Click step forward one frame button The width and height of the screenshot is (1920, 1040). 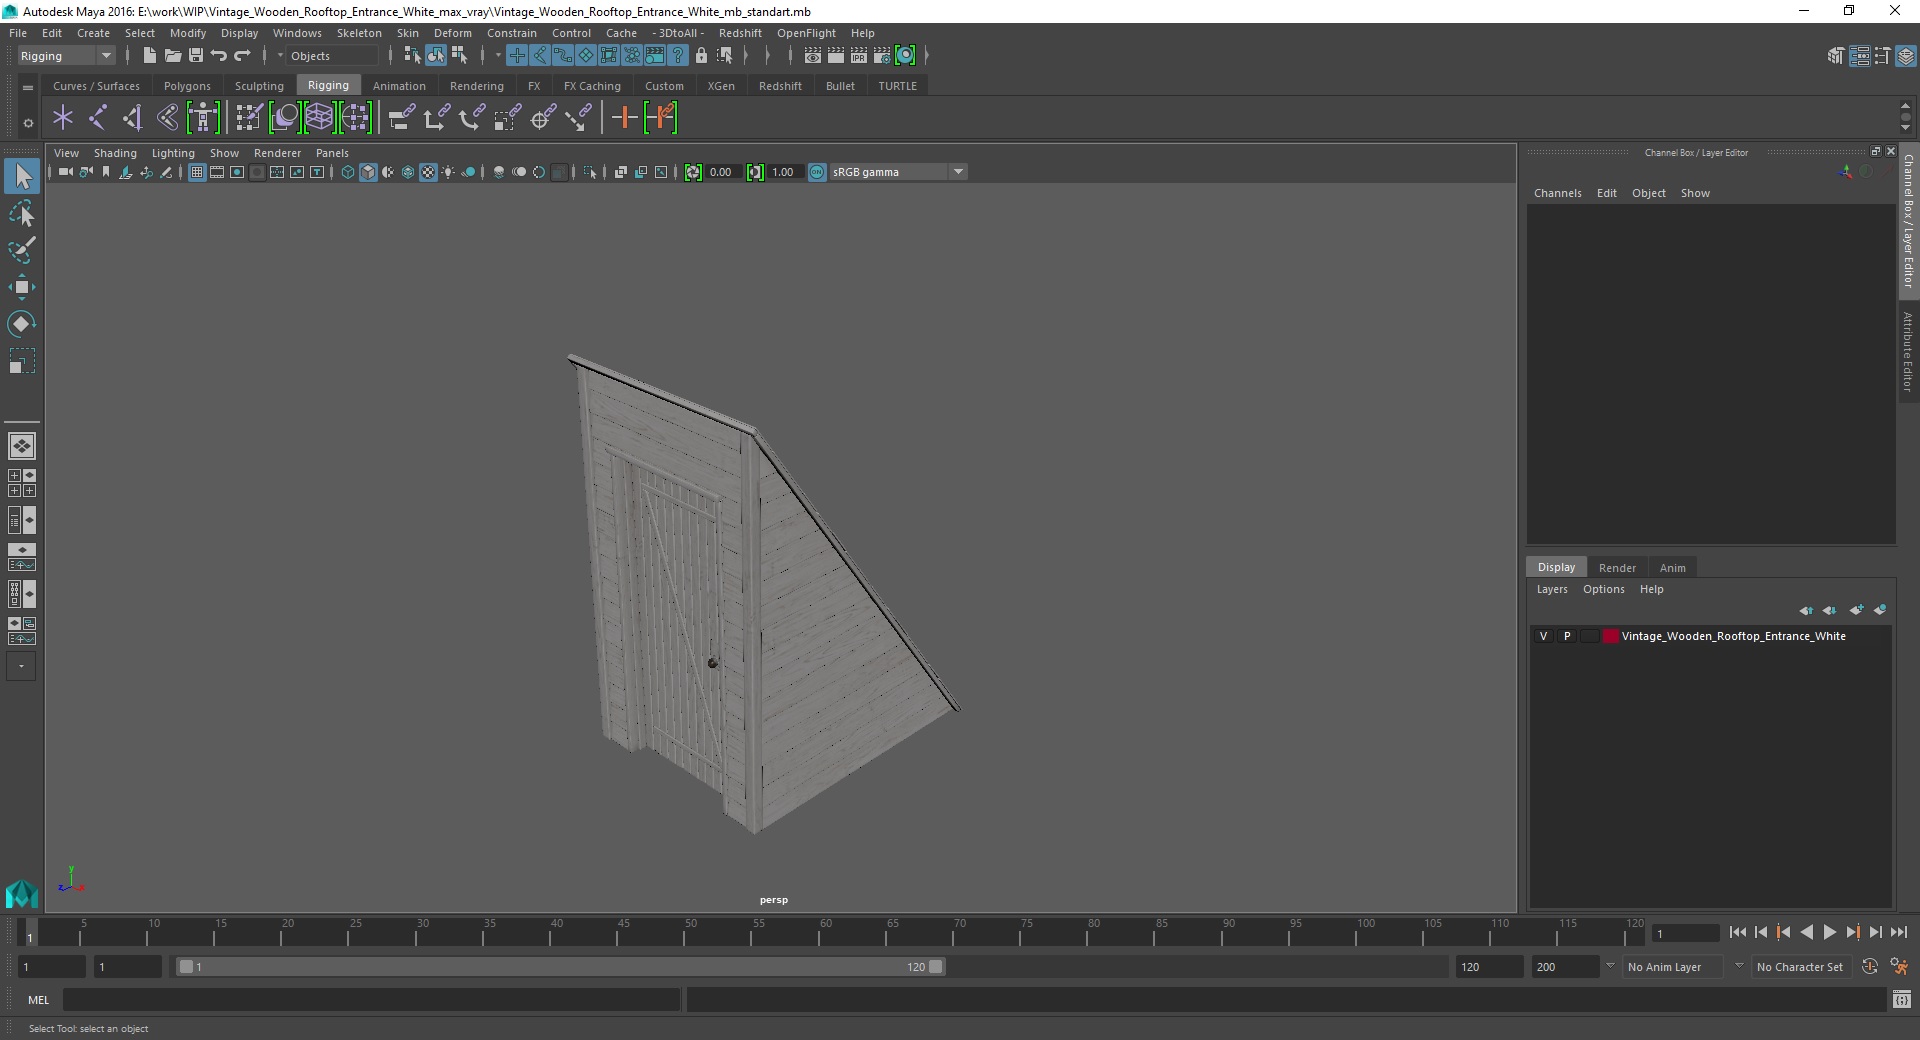1875,932
